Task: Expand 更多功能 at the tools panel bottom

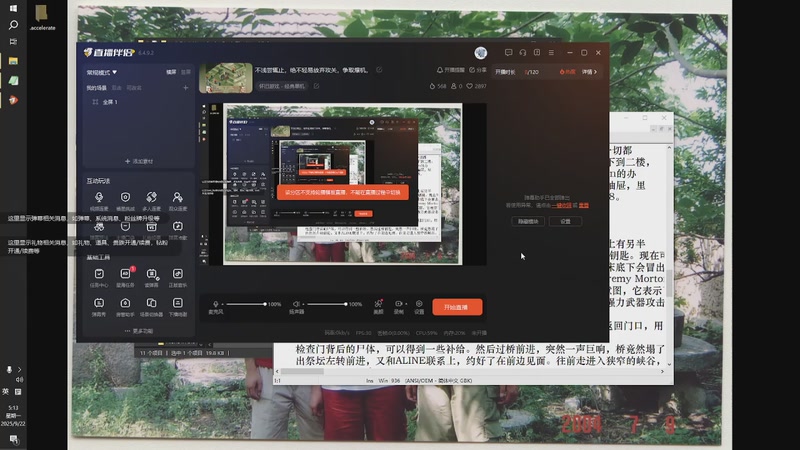Action: [x=139, y=331]
